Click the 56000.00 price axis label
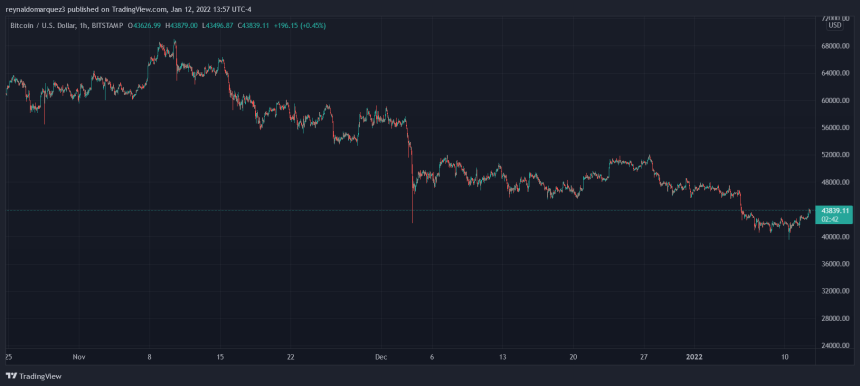Screen dimensions: 860x386 point(835,128)
